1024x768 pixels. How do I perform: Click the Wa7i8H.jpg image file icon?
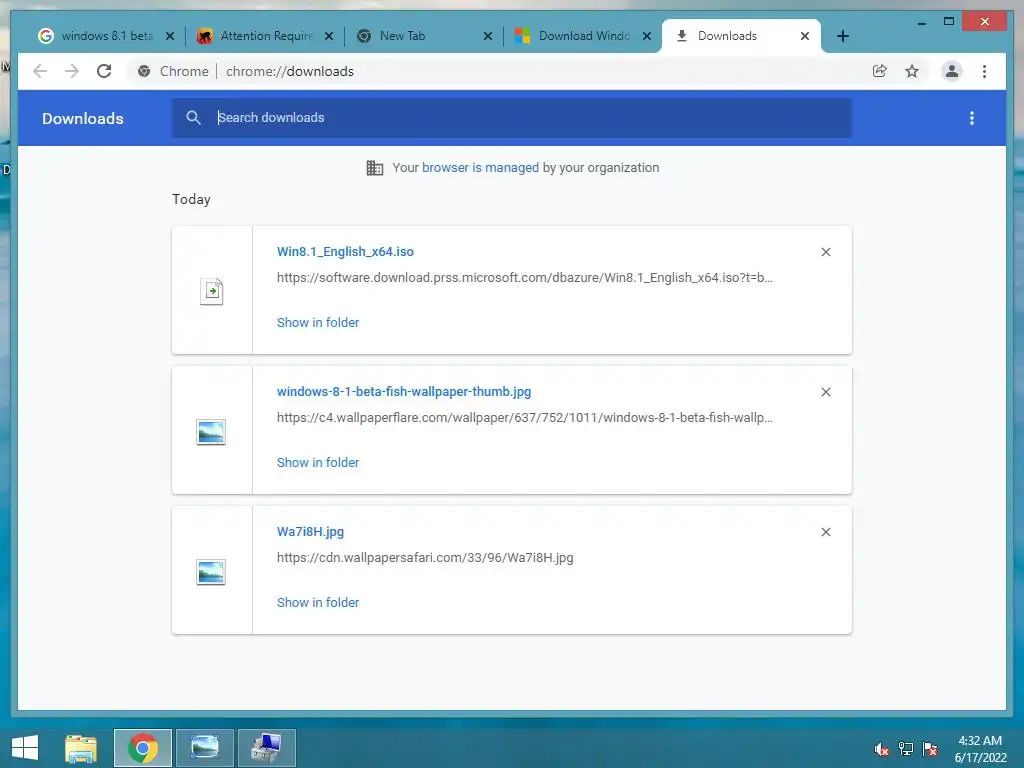point(211,572)
